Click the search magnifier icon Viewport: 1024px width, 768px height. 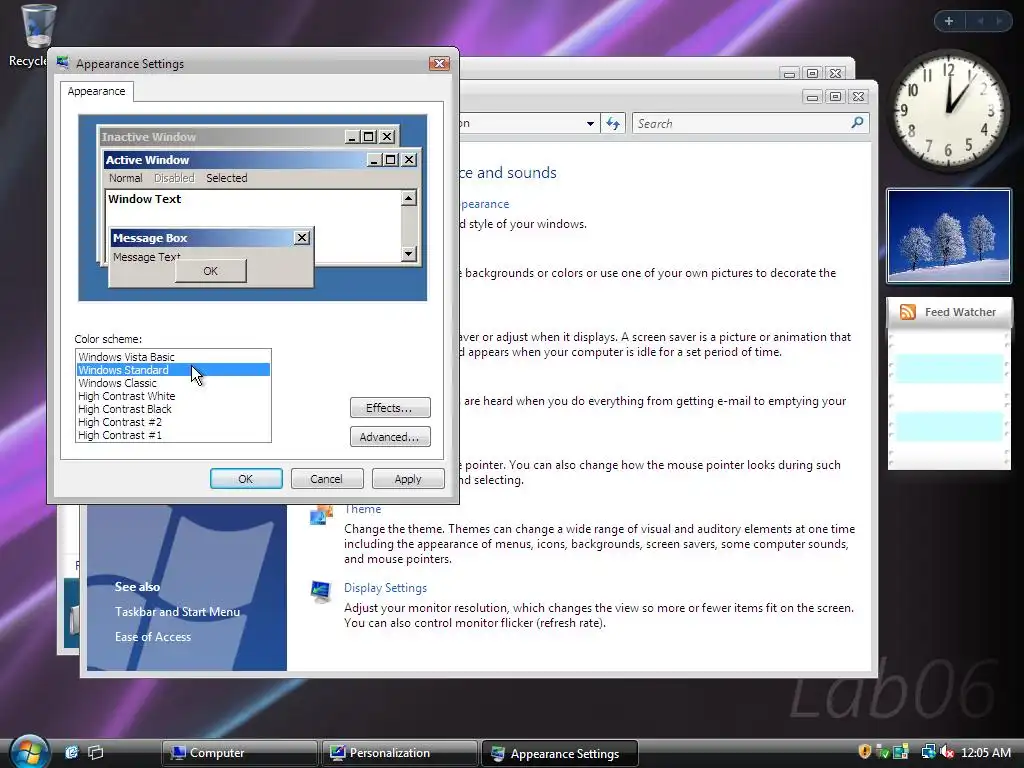point(857,123)
